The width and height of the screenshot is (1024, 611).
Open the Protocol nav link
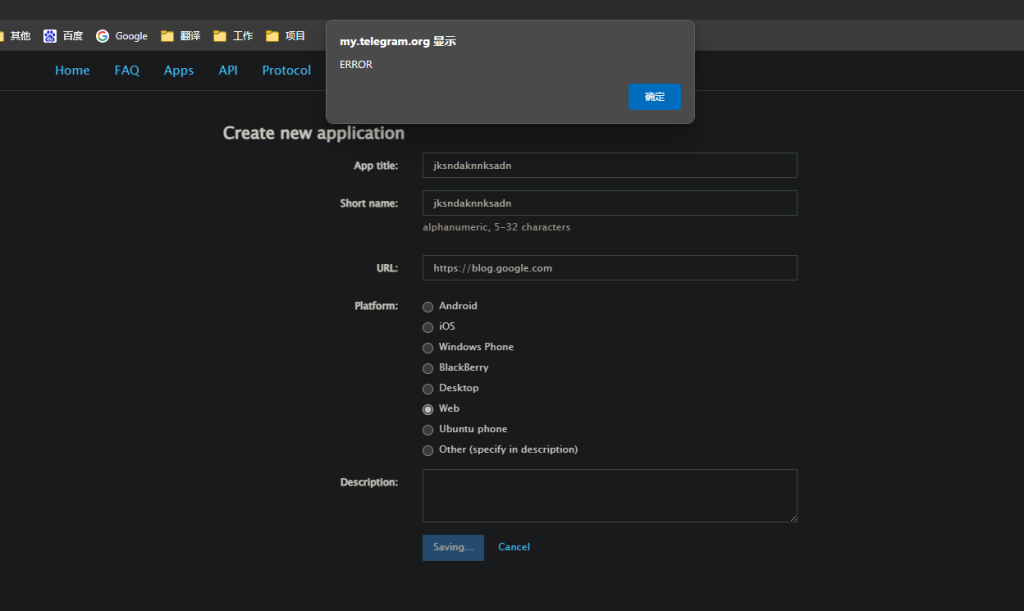[x=286, y=70]
